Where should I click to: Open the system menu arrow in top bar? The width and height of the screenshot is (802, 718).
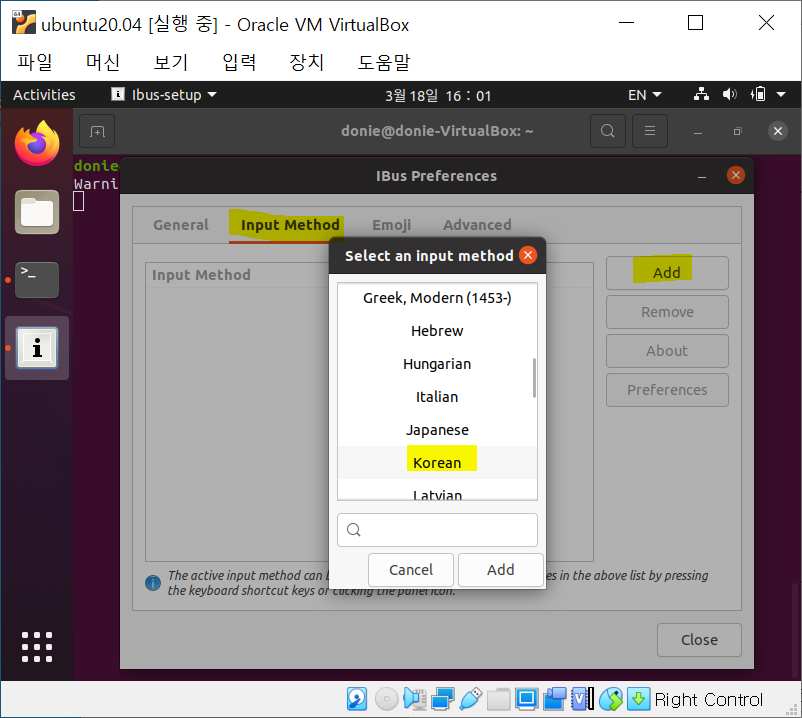click(x=781, y=95)
